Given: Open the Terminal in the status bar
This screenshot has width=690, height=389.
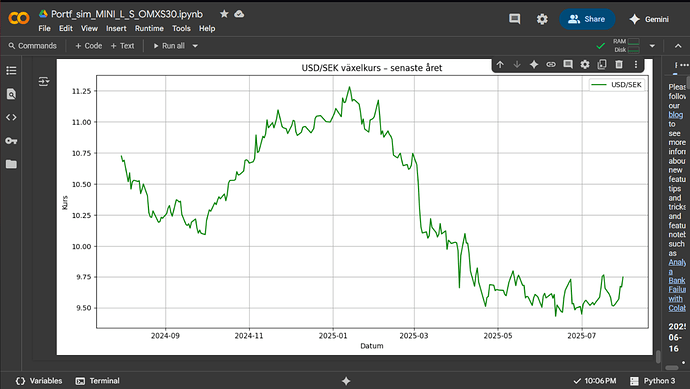Looking at the screenshot, I should [x=98, y=381].
